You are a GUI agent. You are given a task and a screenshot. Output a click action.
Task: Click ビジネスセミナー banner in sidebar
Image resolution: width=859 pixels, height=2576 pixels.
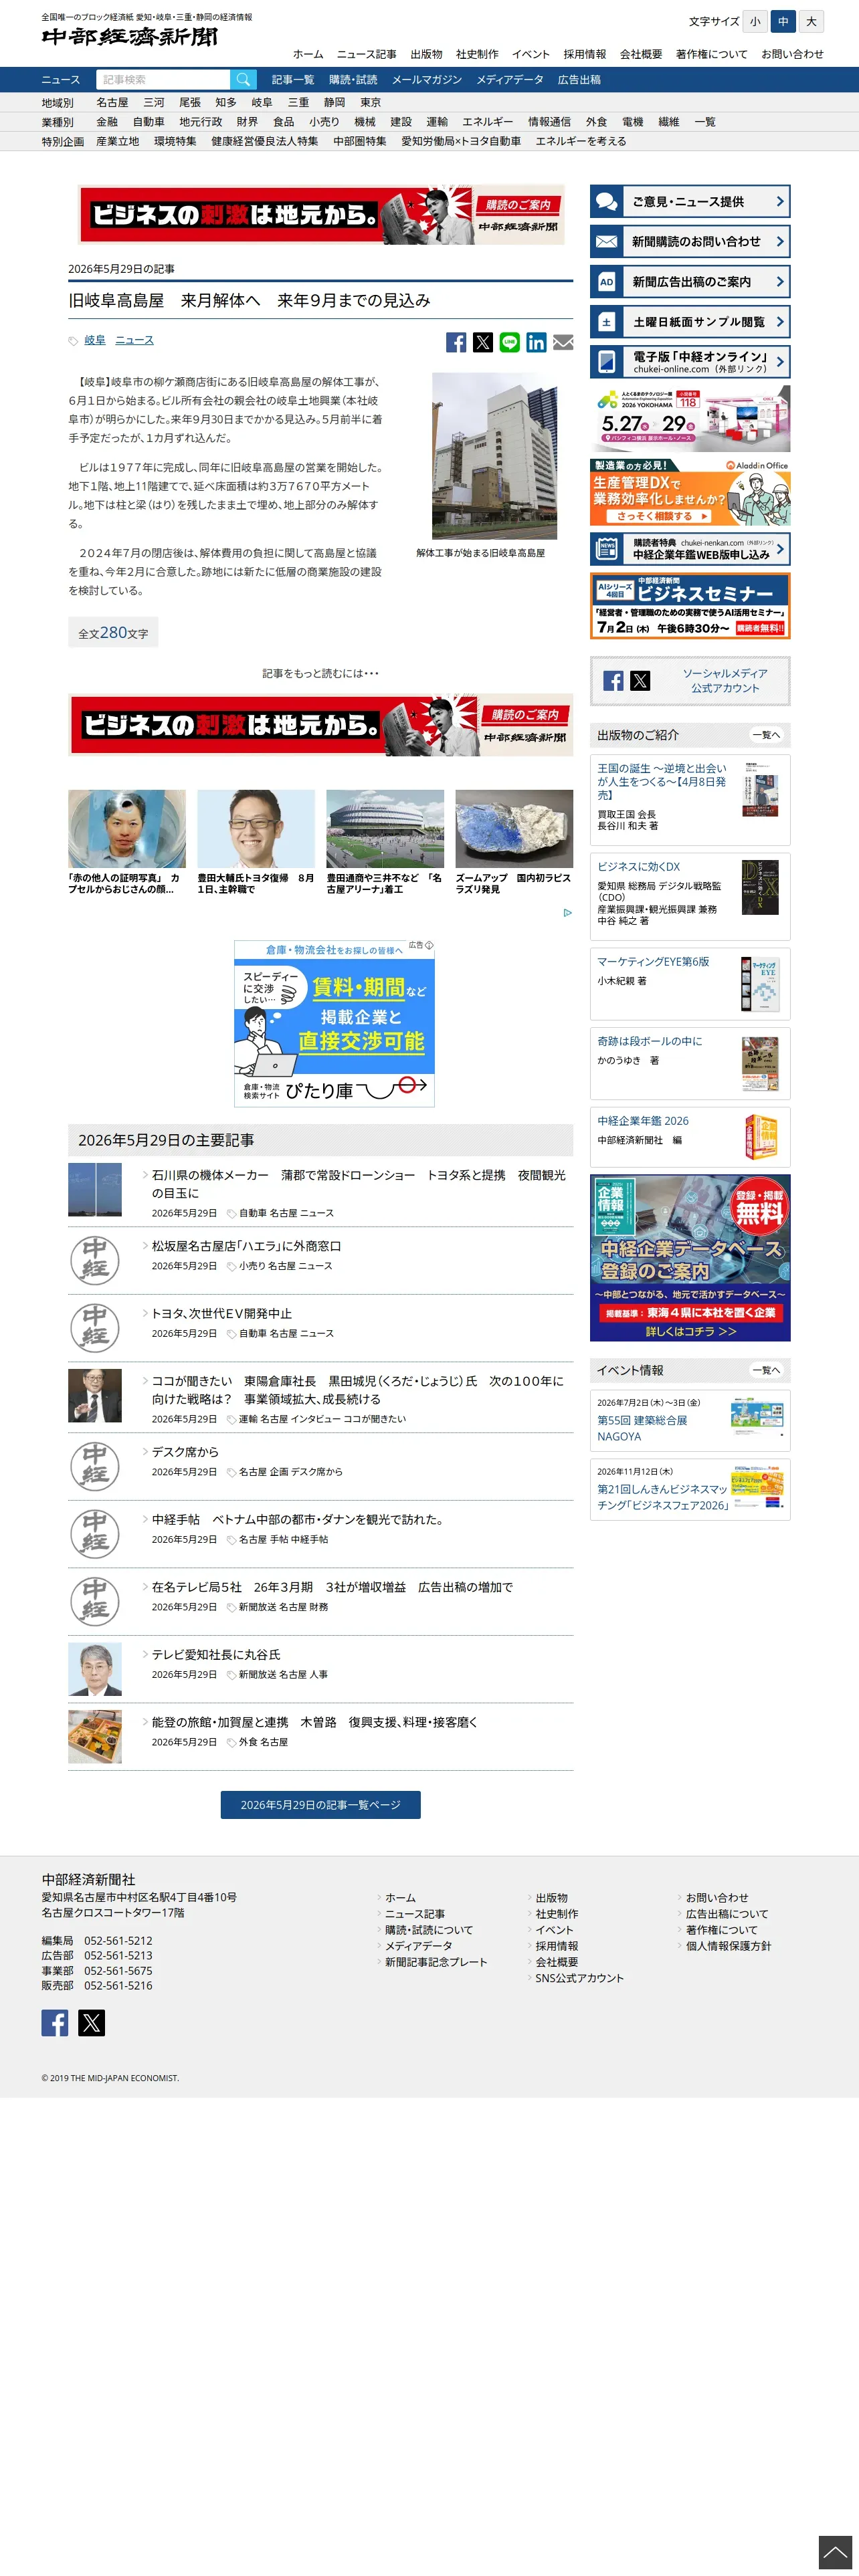[x=690, y=606]
